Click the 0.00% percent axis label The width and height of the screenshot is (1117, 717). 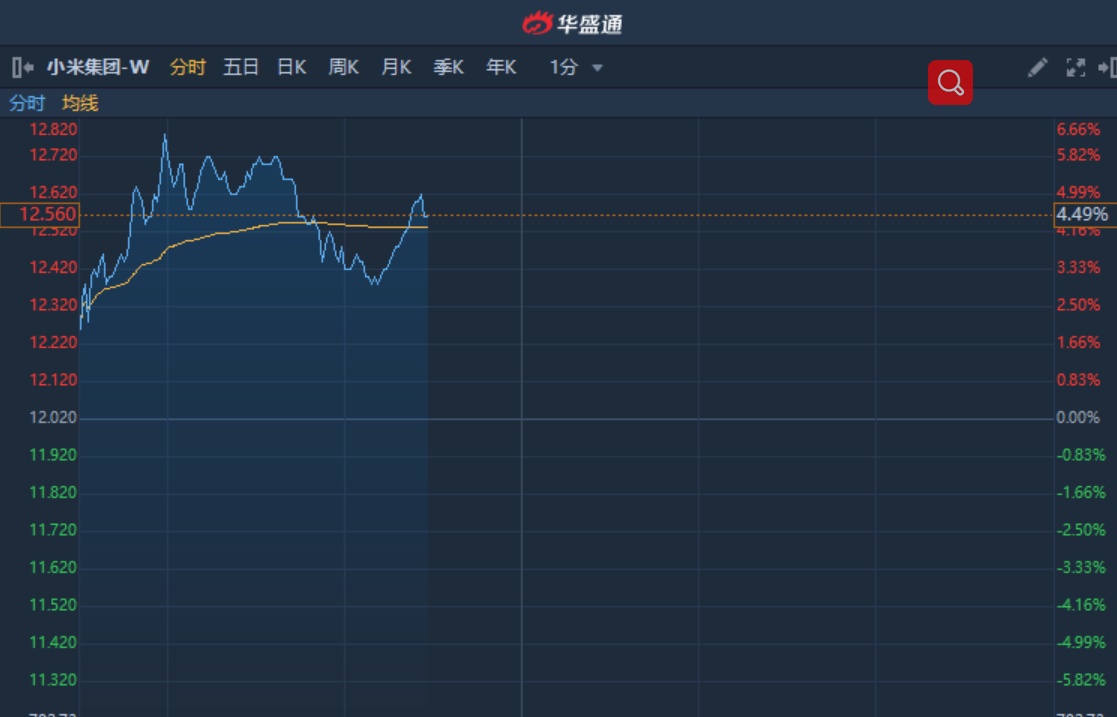(1078, 418)
